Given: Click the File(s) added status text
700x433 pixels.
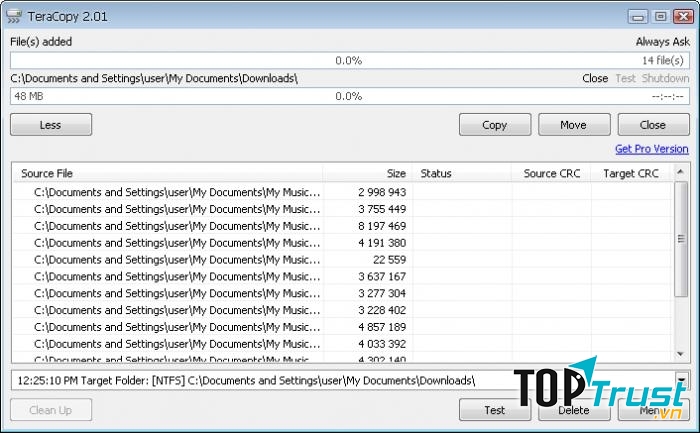Looking at the screenshot, I should click(x=41, y=42).
